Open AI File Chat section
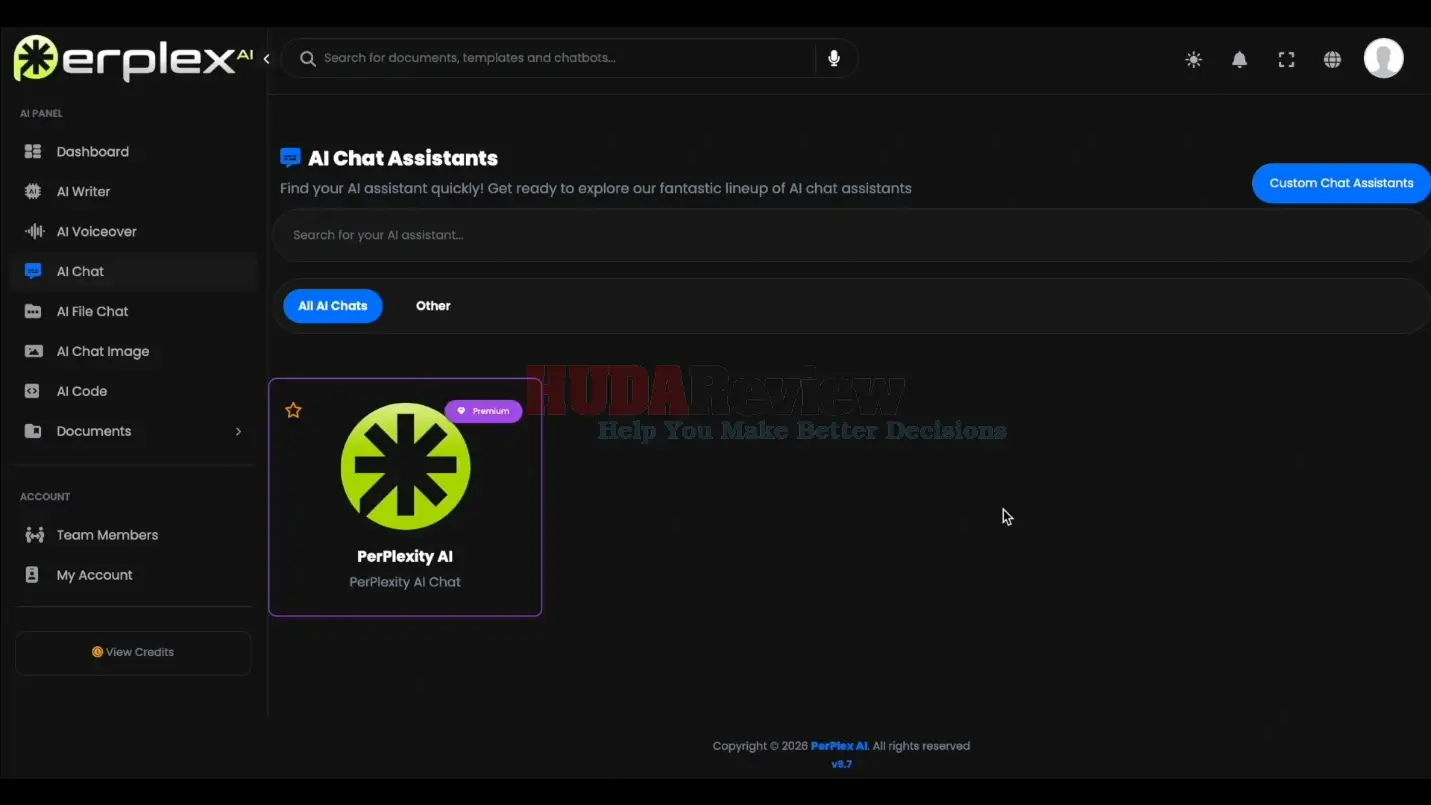The width and height of the screenshot is (1431, 805). (x=92, y=311)
